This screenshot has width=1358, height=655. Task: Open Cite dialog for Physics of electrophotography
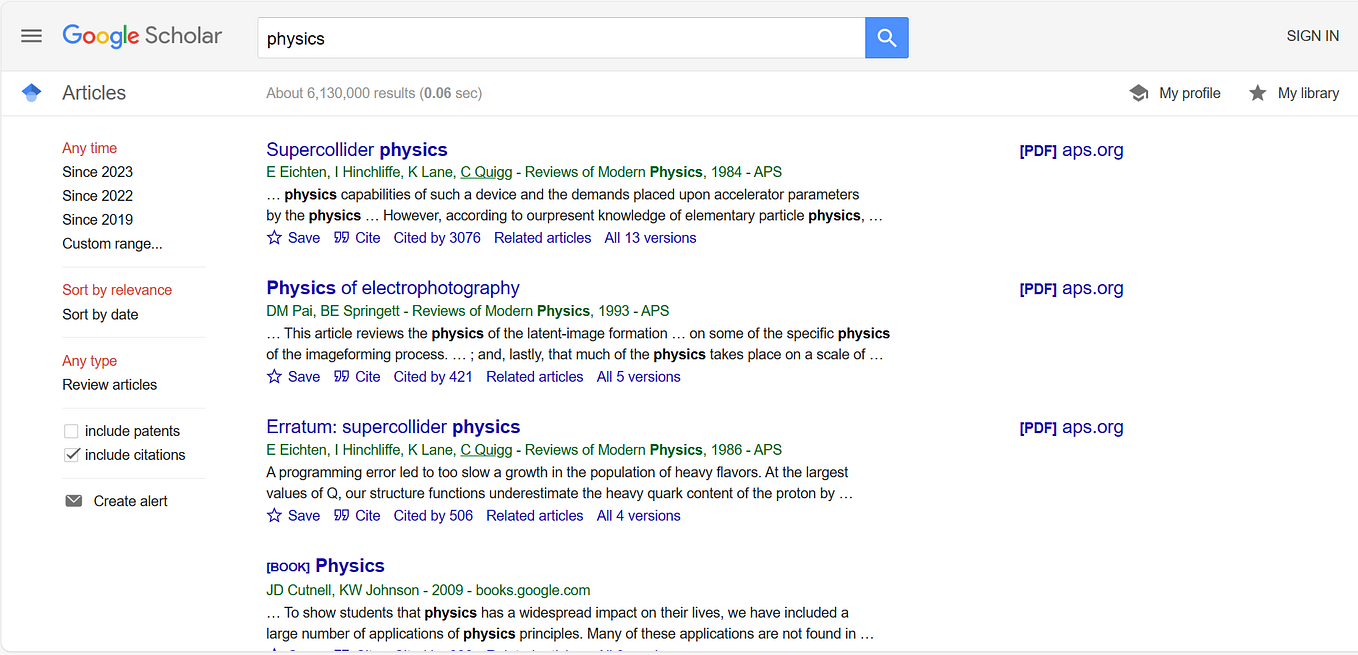click(x=357, y=376)
